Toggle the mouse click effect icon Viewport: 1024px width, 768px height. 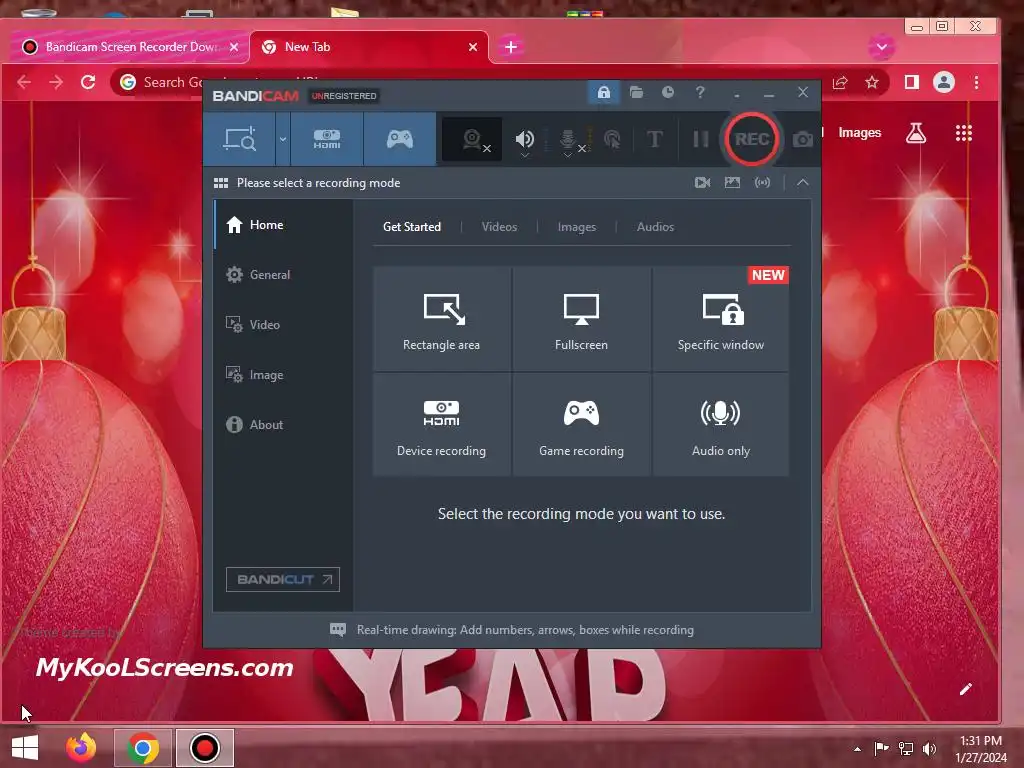(612, 139)
